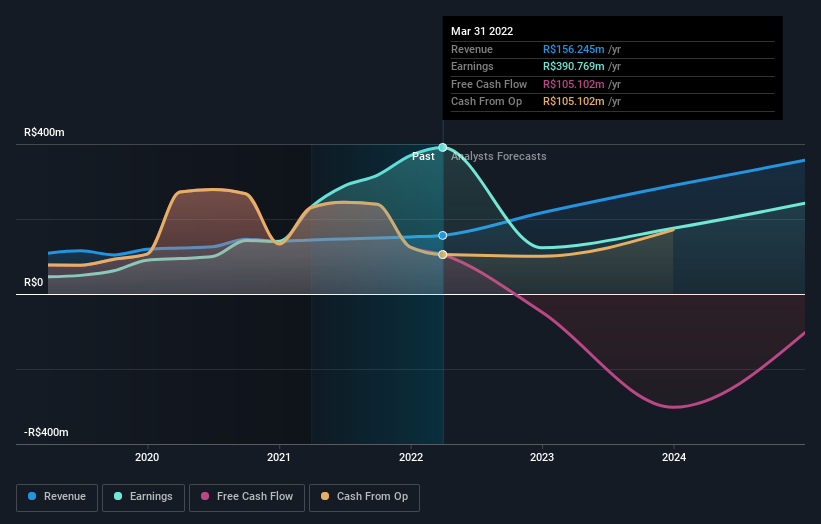Click the Earnings value R$390.769m in tooltip
The image size is (821, 524).
[x=573, y=66]
